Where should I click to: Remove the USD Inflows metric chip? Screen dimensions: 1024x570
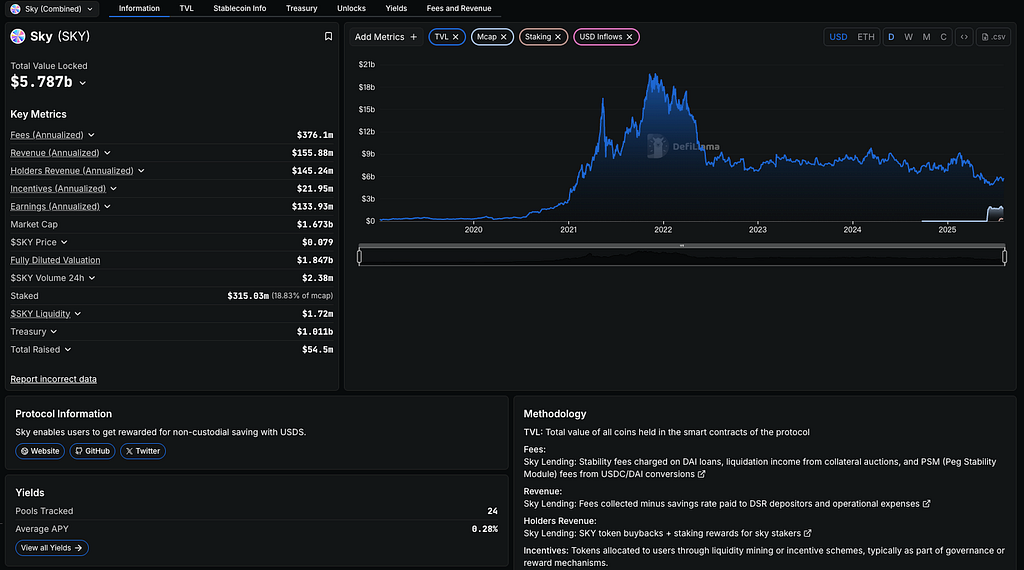630,37
